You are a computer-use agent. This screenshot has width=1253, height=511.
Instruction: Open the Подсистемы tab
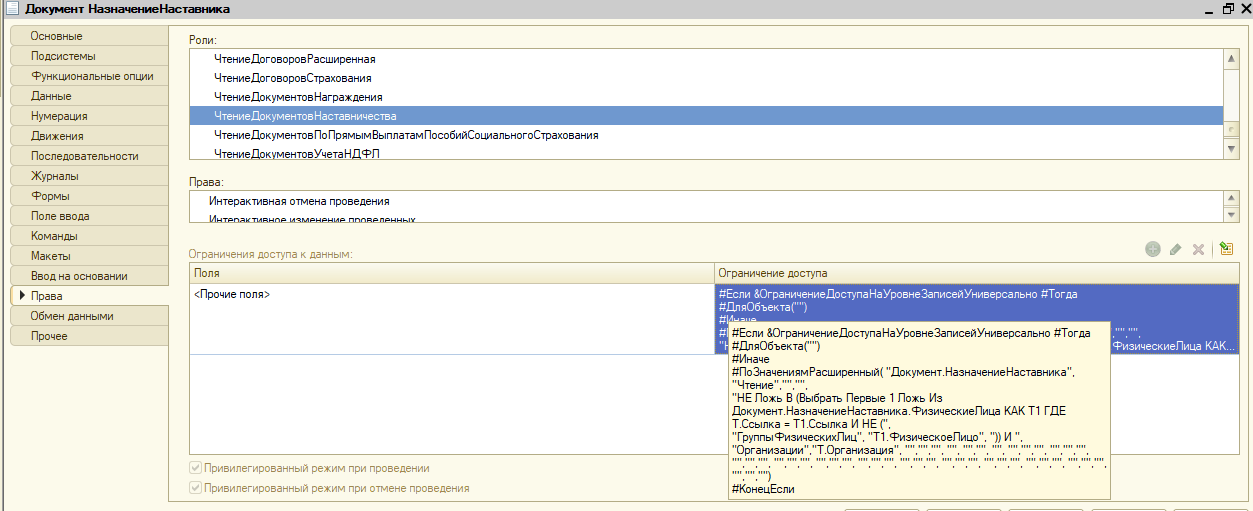click(89, 56)
